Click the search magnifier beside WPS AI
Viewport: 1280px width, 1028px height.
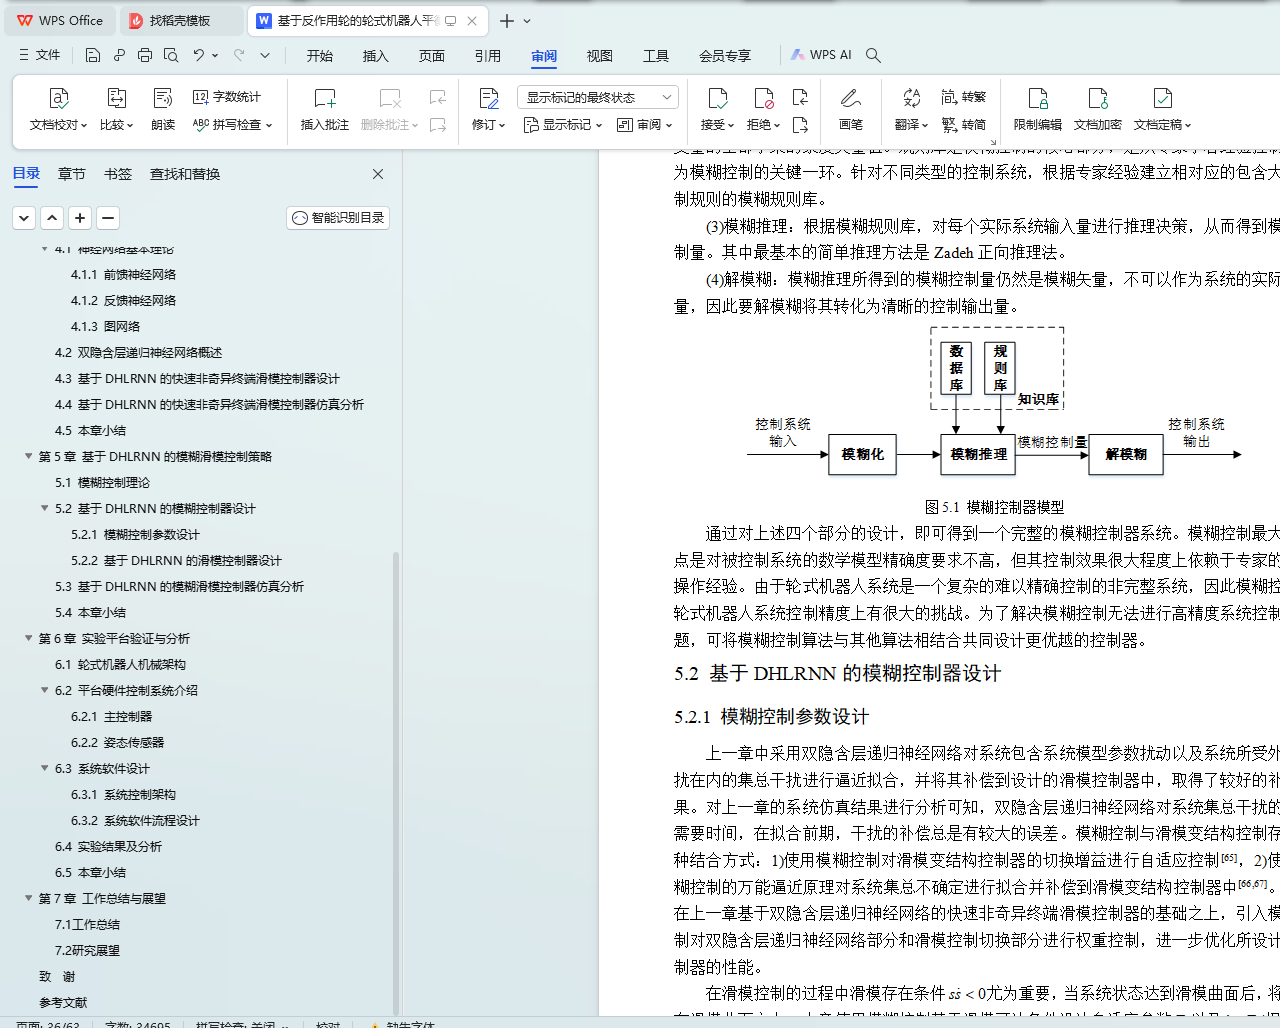coord(873,55)
